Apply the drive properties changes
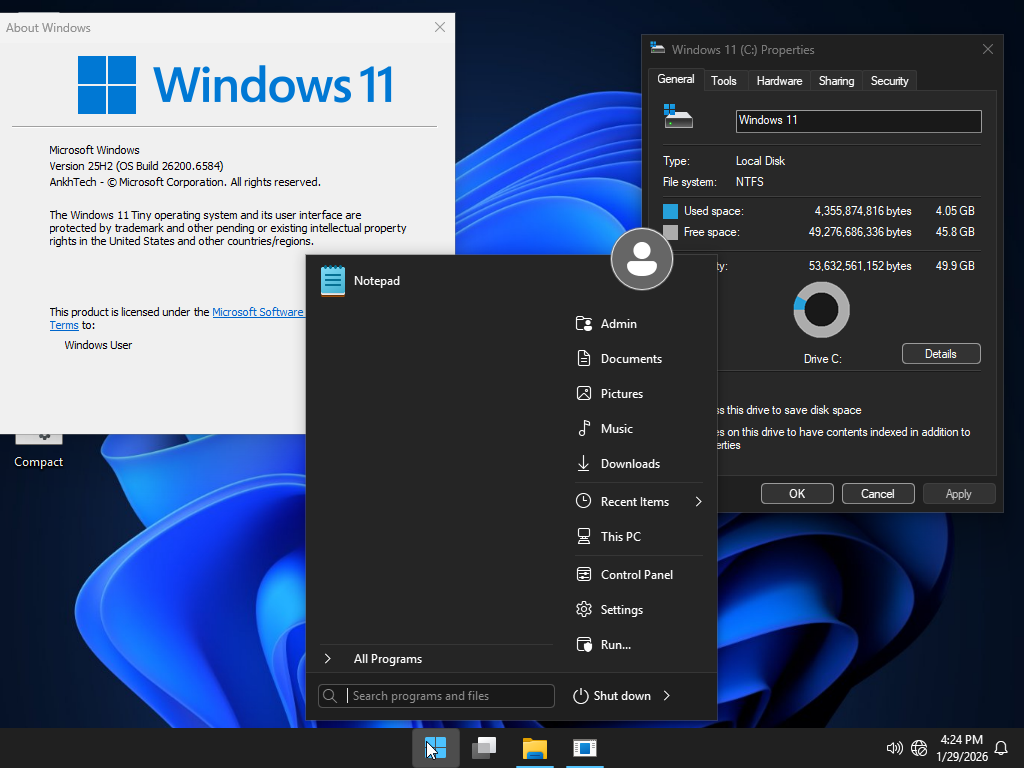Screen dimensions: 1024x768 [958, 493]
